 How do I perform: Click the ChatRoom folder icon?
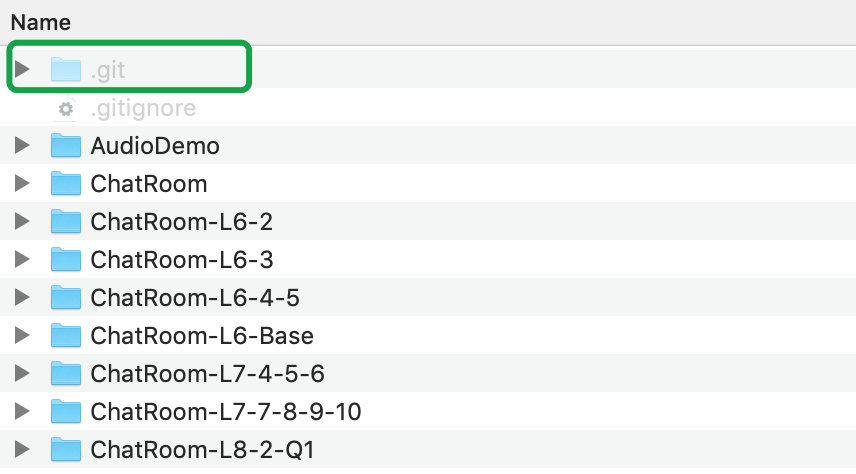[x=65, y=184]
